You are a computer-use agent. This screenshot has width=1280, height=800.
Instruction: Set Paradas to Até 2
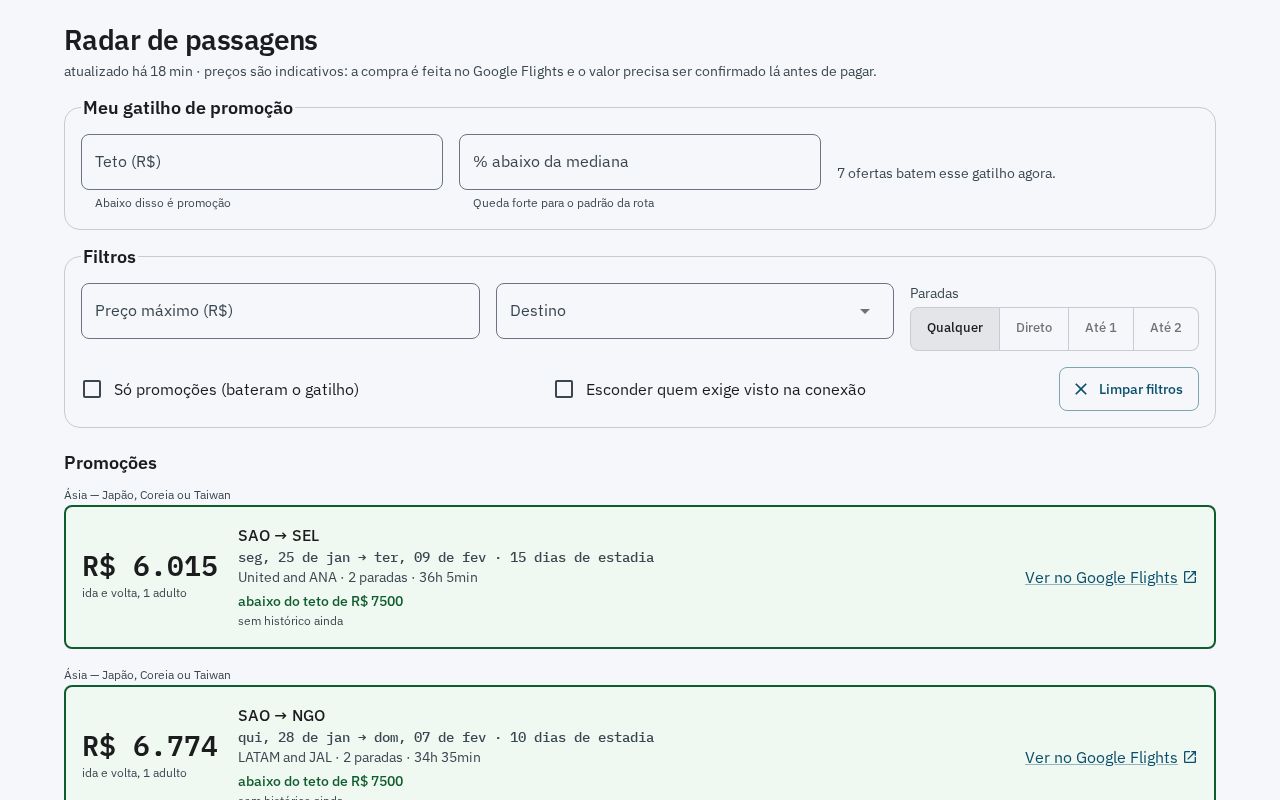(x=1166, y=328)
